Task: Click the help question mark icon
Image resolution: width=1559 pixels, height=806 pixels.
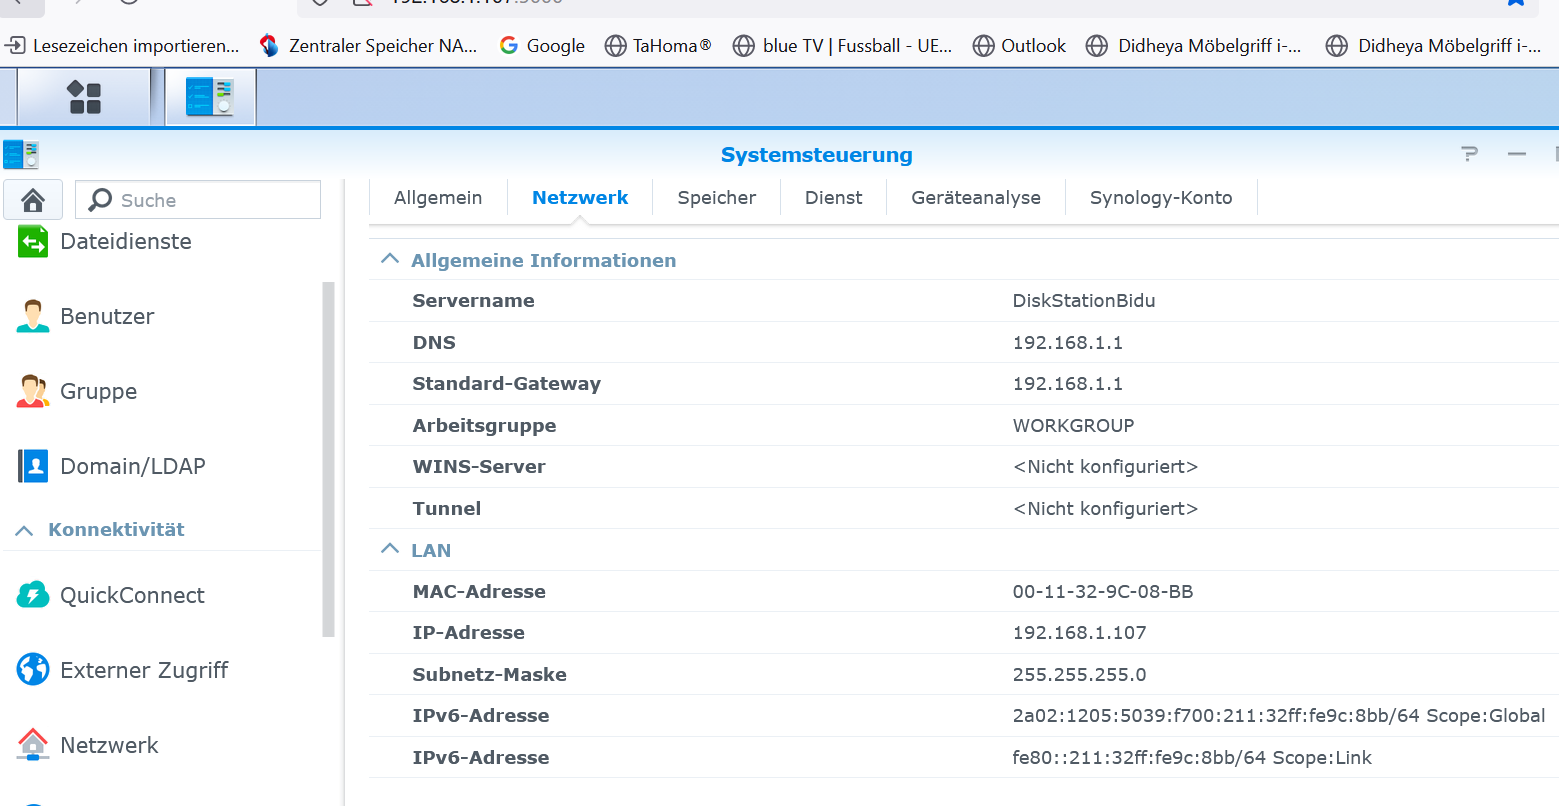Action: [x=1469, y=154]
